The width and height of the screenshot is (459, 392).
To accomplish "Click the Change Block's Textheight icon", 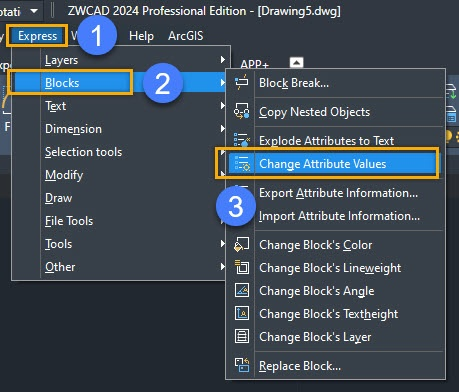I will 242,313.
